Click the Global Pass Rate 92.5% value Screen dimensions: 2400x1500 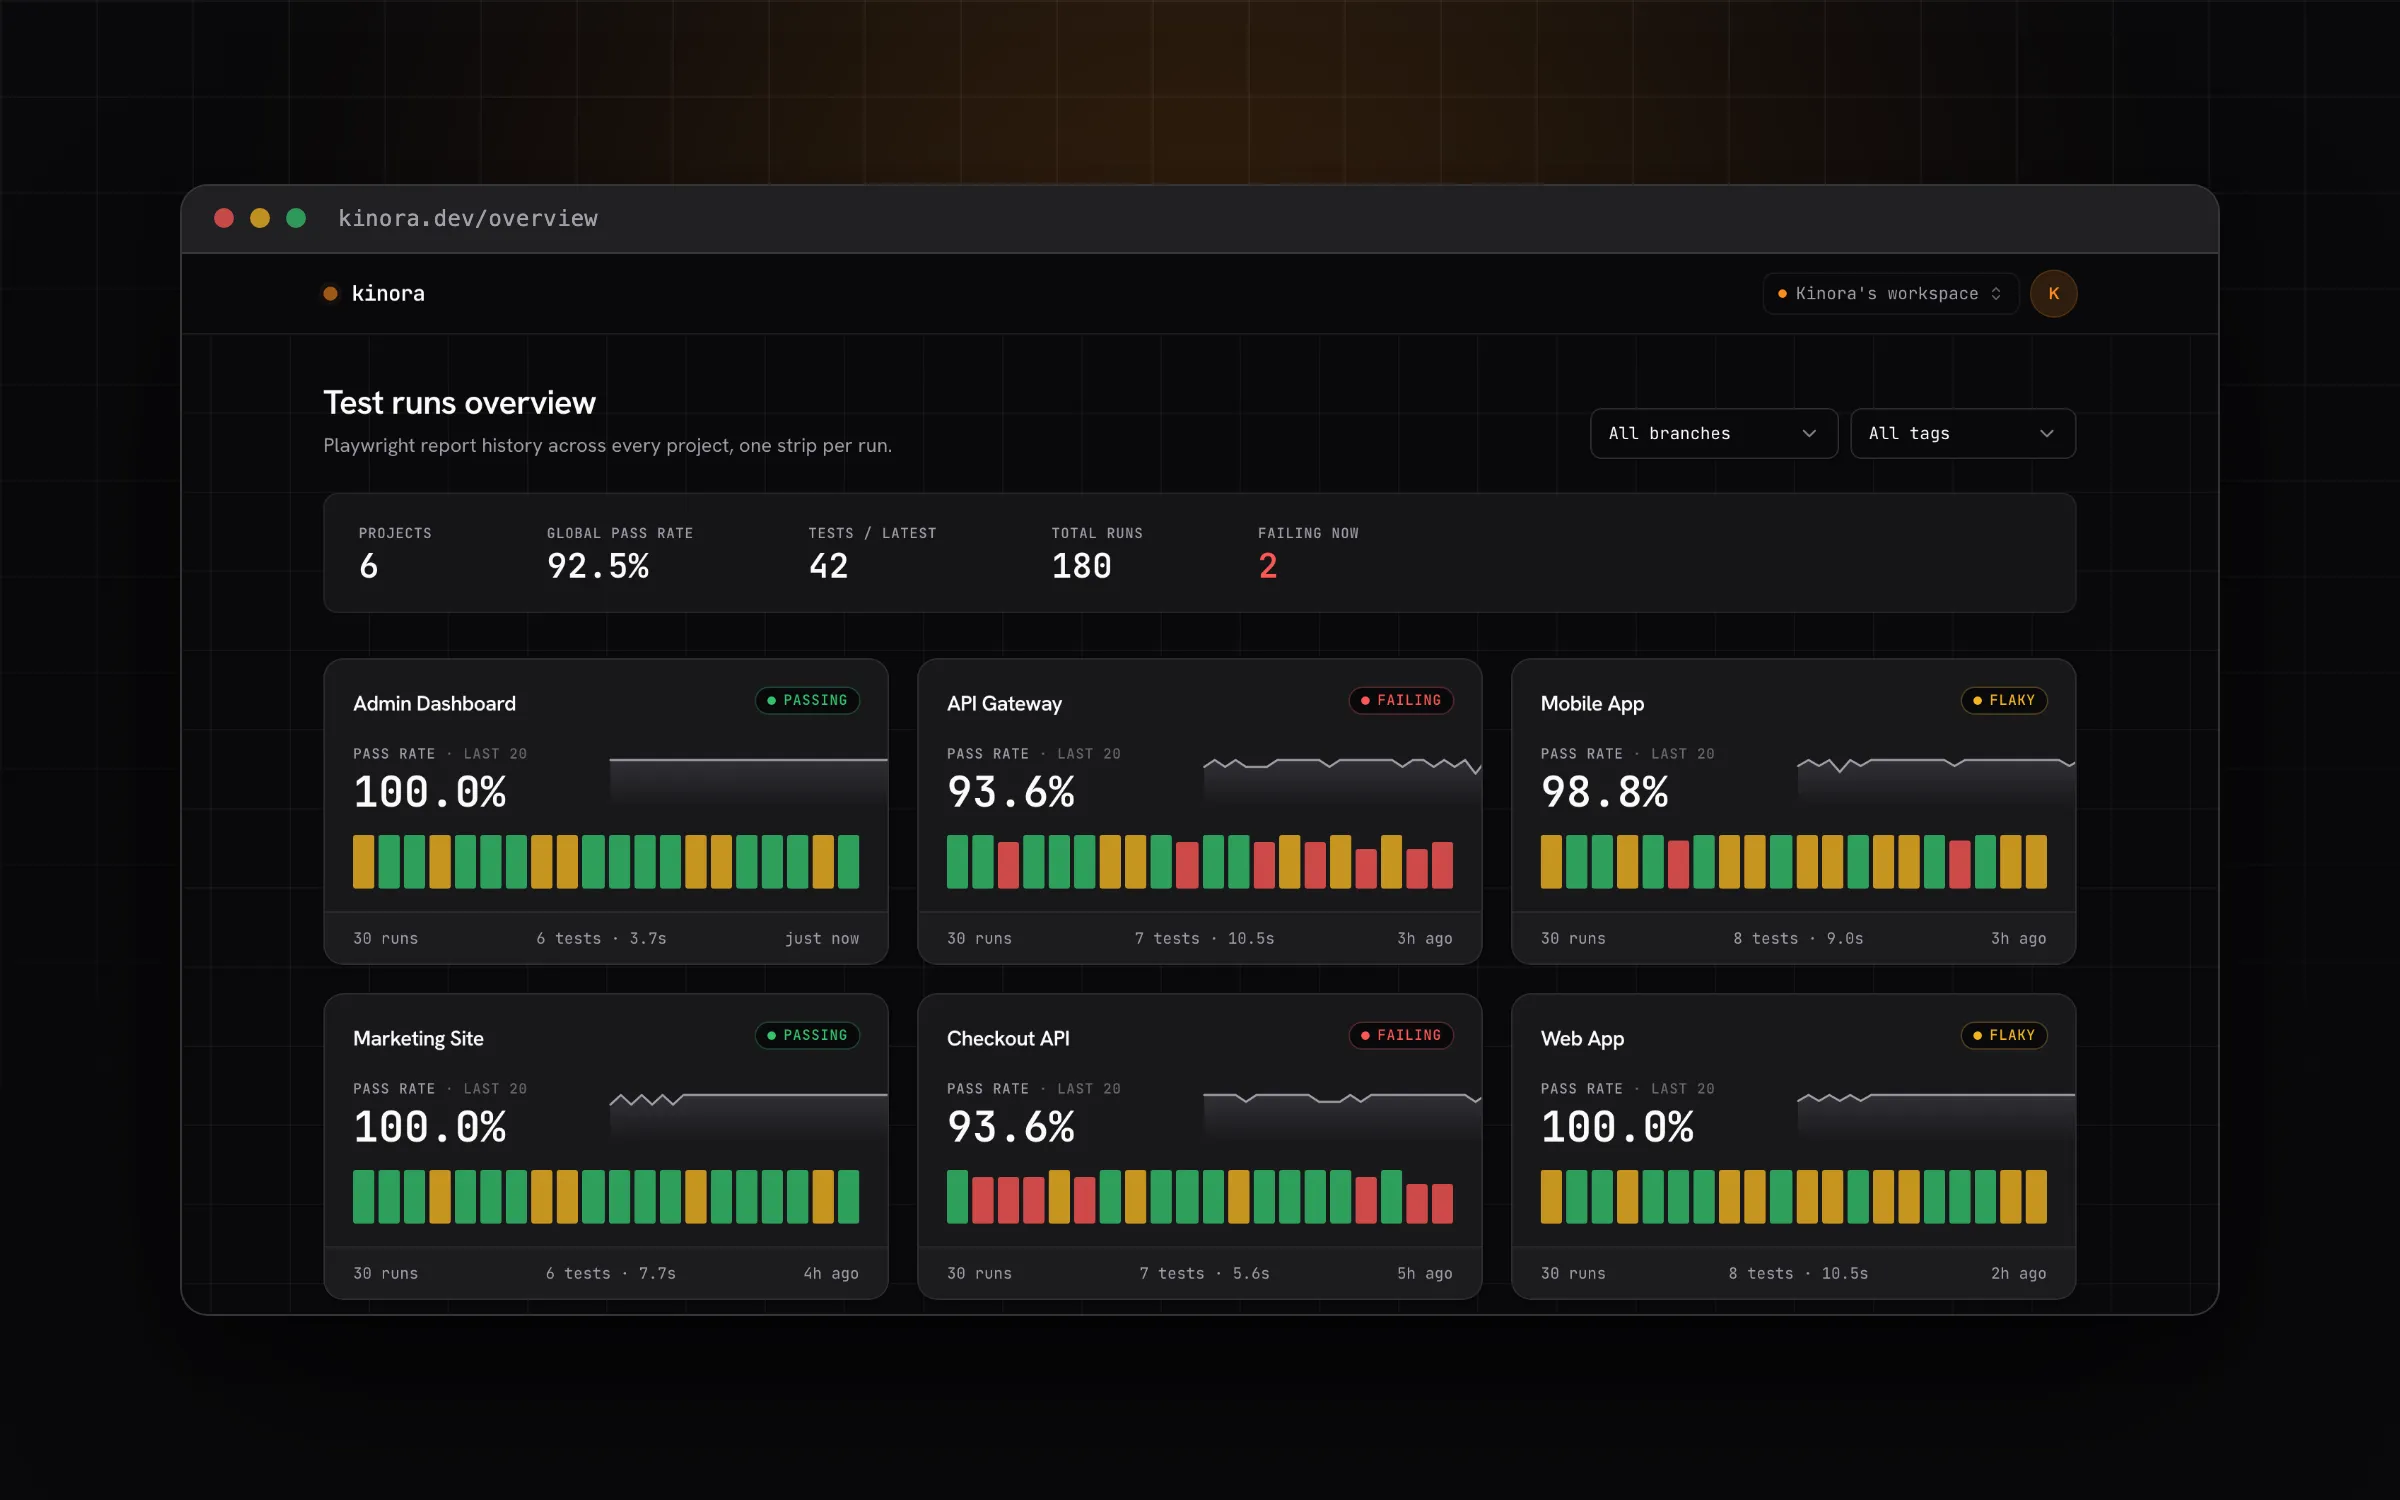click(x=598, y=566)
